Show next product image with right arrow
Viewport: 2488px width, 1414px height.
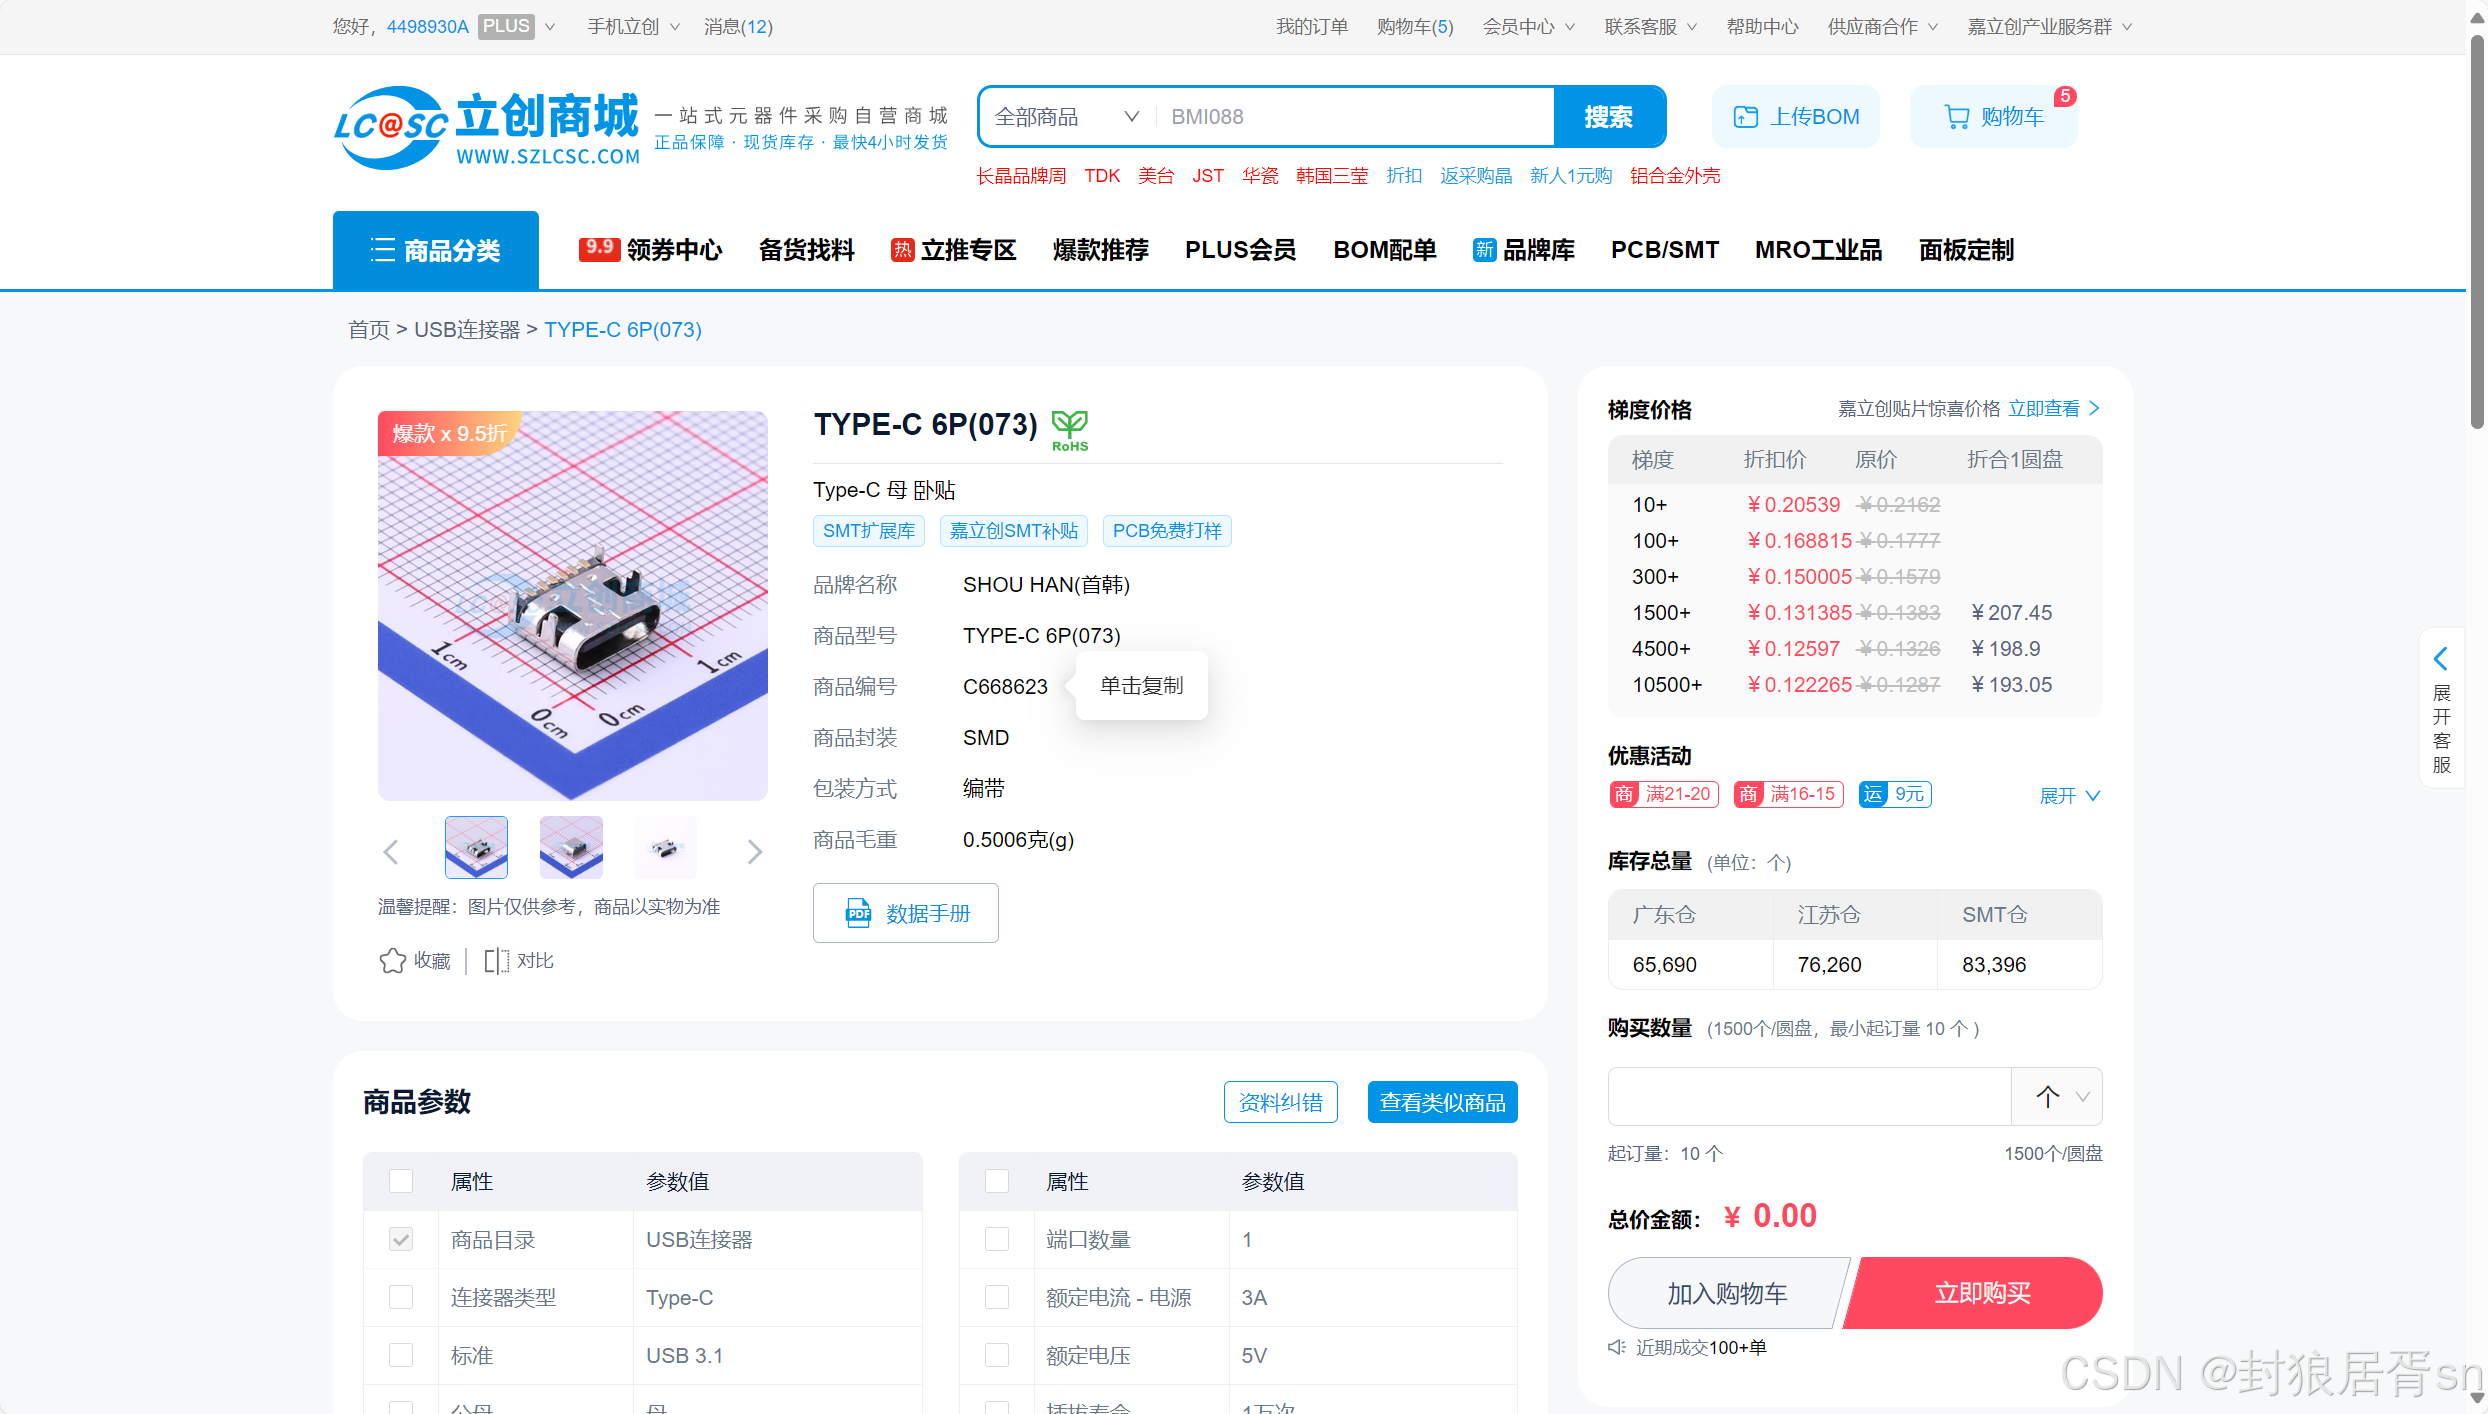tap(755, 851)
